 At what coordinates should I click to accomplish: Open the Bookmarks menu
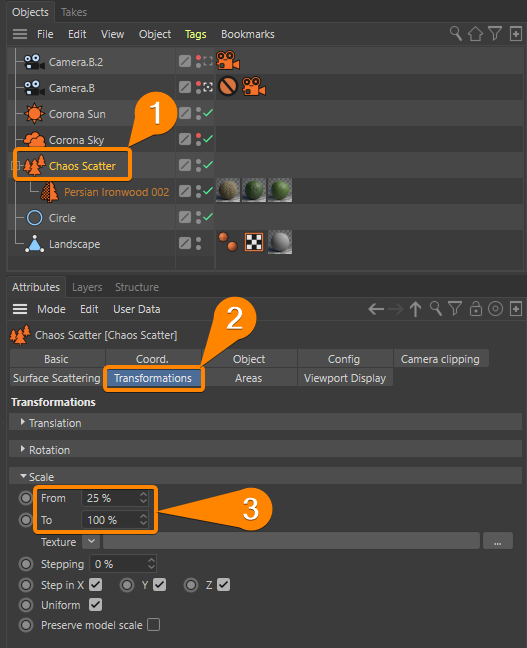coord(248,34)
